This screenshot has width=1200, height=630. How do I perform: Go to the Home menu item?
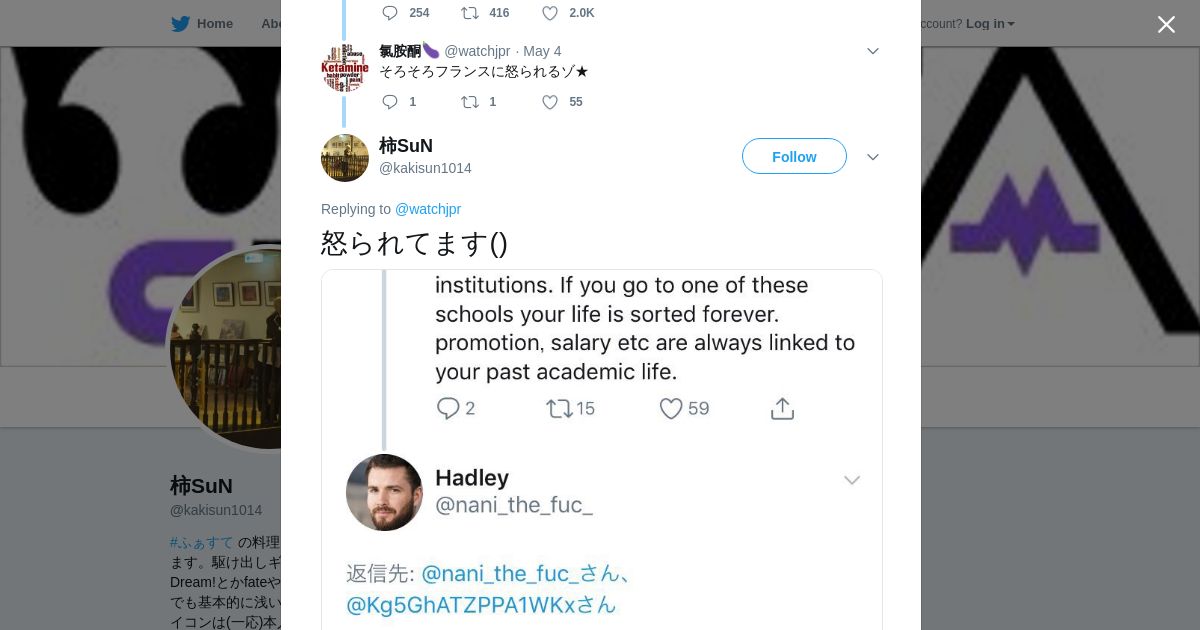(x=214, y=24)
